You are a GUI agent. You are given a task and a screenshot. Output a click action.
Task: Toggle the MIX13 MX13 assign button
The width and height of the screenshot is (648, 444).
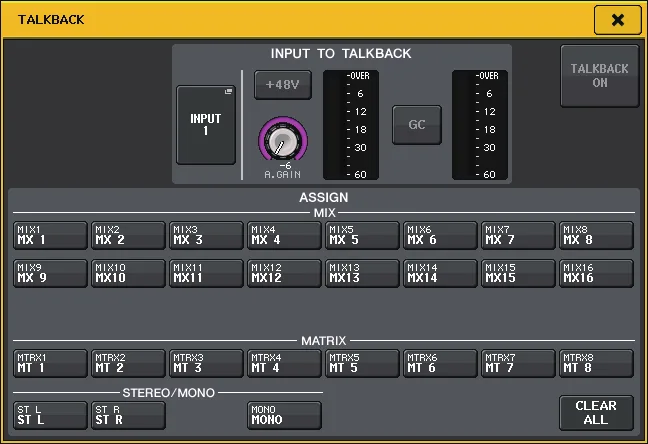click(362, 273)
